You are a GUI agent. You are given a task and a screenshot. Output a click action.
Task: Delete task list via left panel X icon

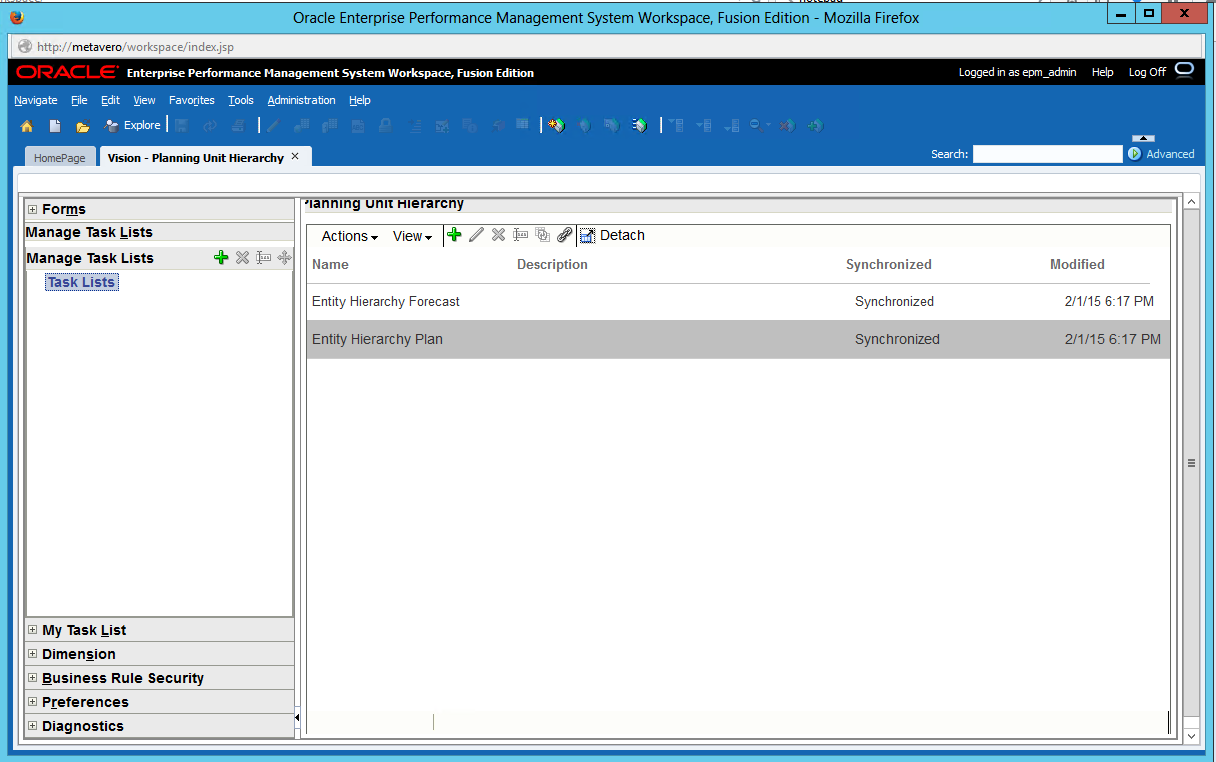pyautogui.click(x=242, y=258)
